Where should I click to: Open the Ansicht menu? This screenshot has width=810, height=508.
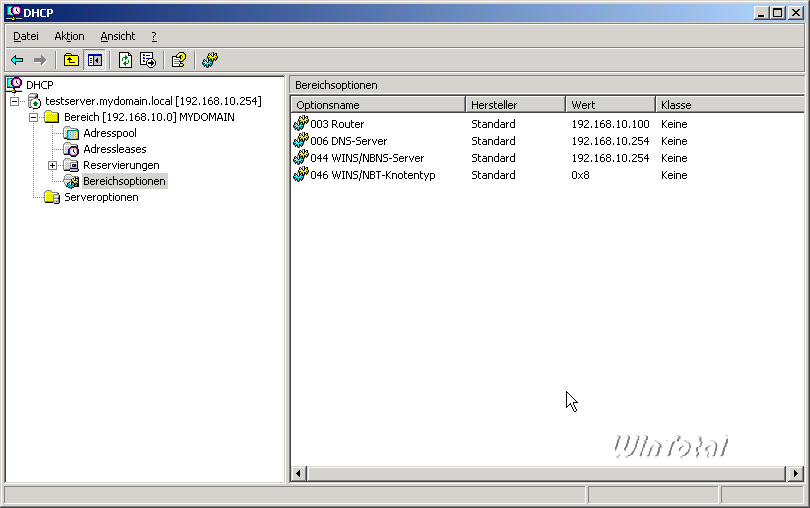118,36
